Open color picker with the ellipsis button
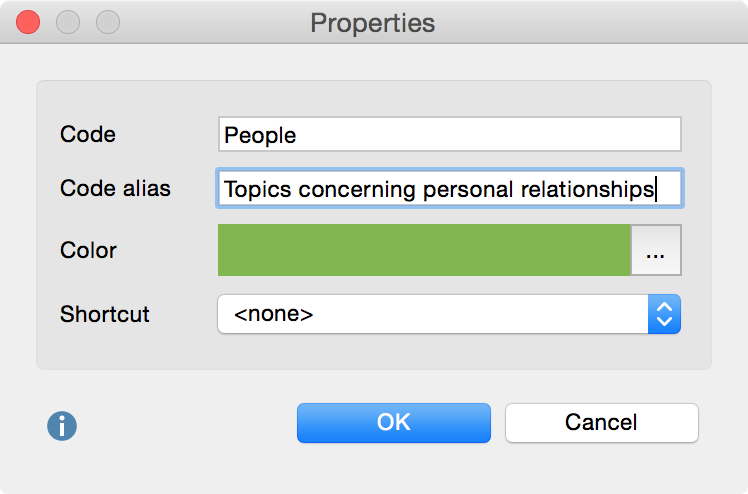Screen dimensions: 748x494 (656, 250)
